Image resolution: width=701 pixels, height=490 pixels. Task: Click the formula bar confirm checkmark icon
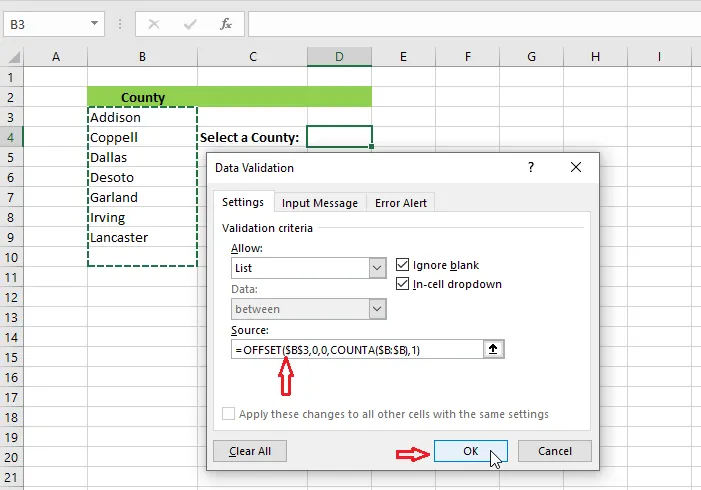[x=190, y=24]
